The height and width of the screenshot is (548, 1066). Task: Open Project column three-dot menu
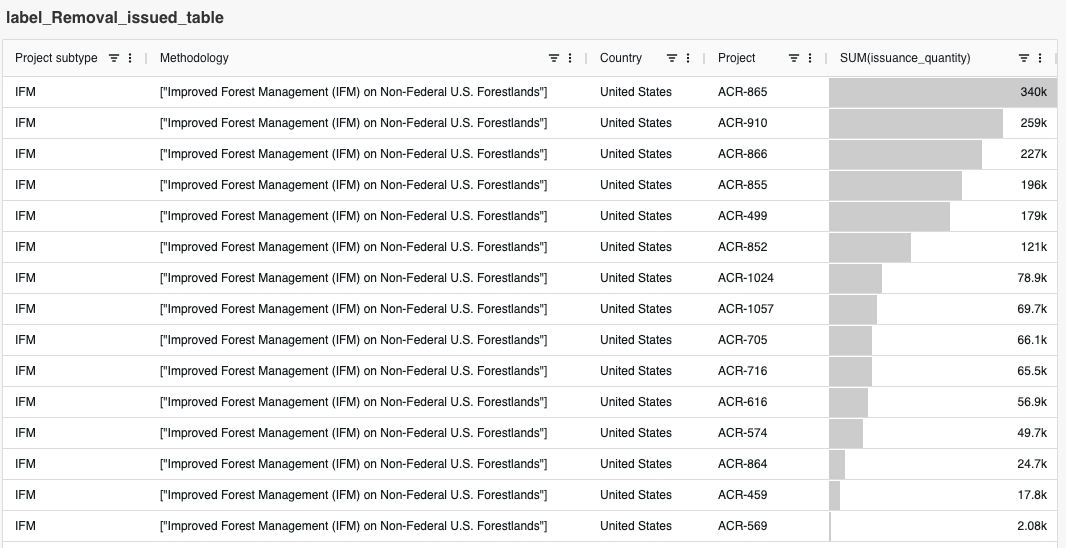tap(810, 58)
